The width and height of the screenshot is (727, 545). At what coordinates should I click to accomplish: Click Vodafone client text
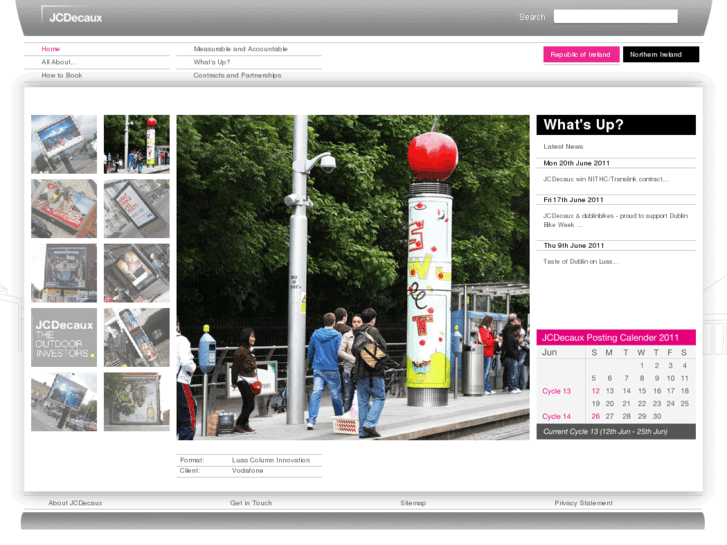click(x=248, y=470)
